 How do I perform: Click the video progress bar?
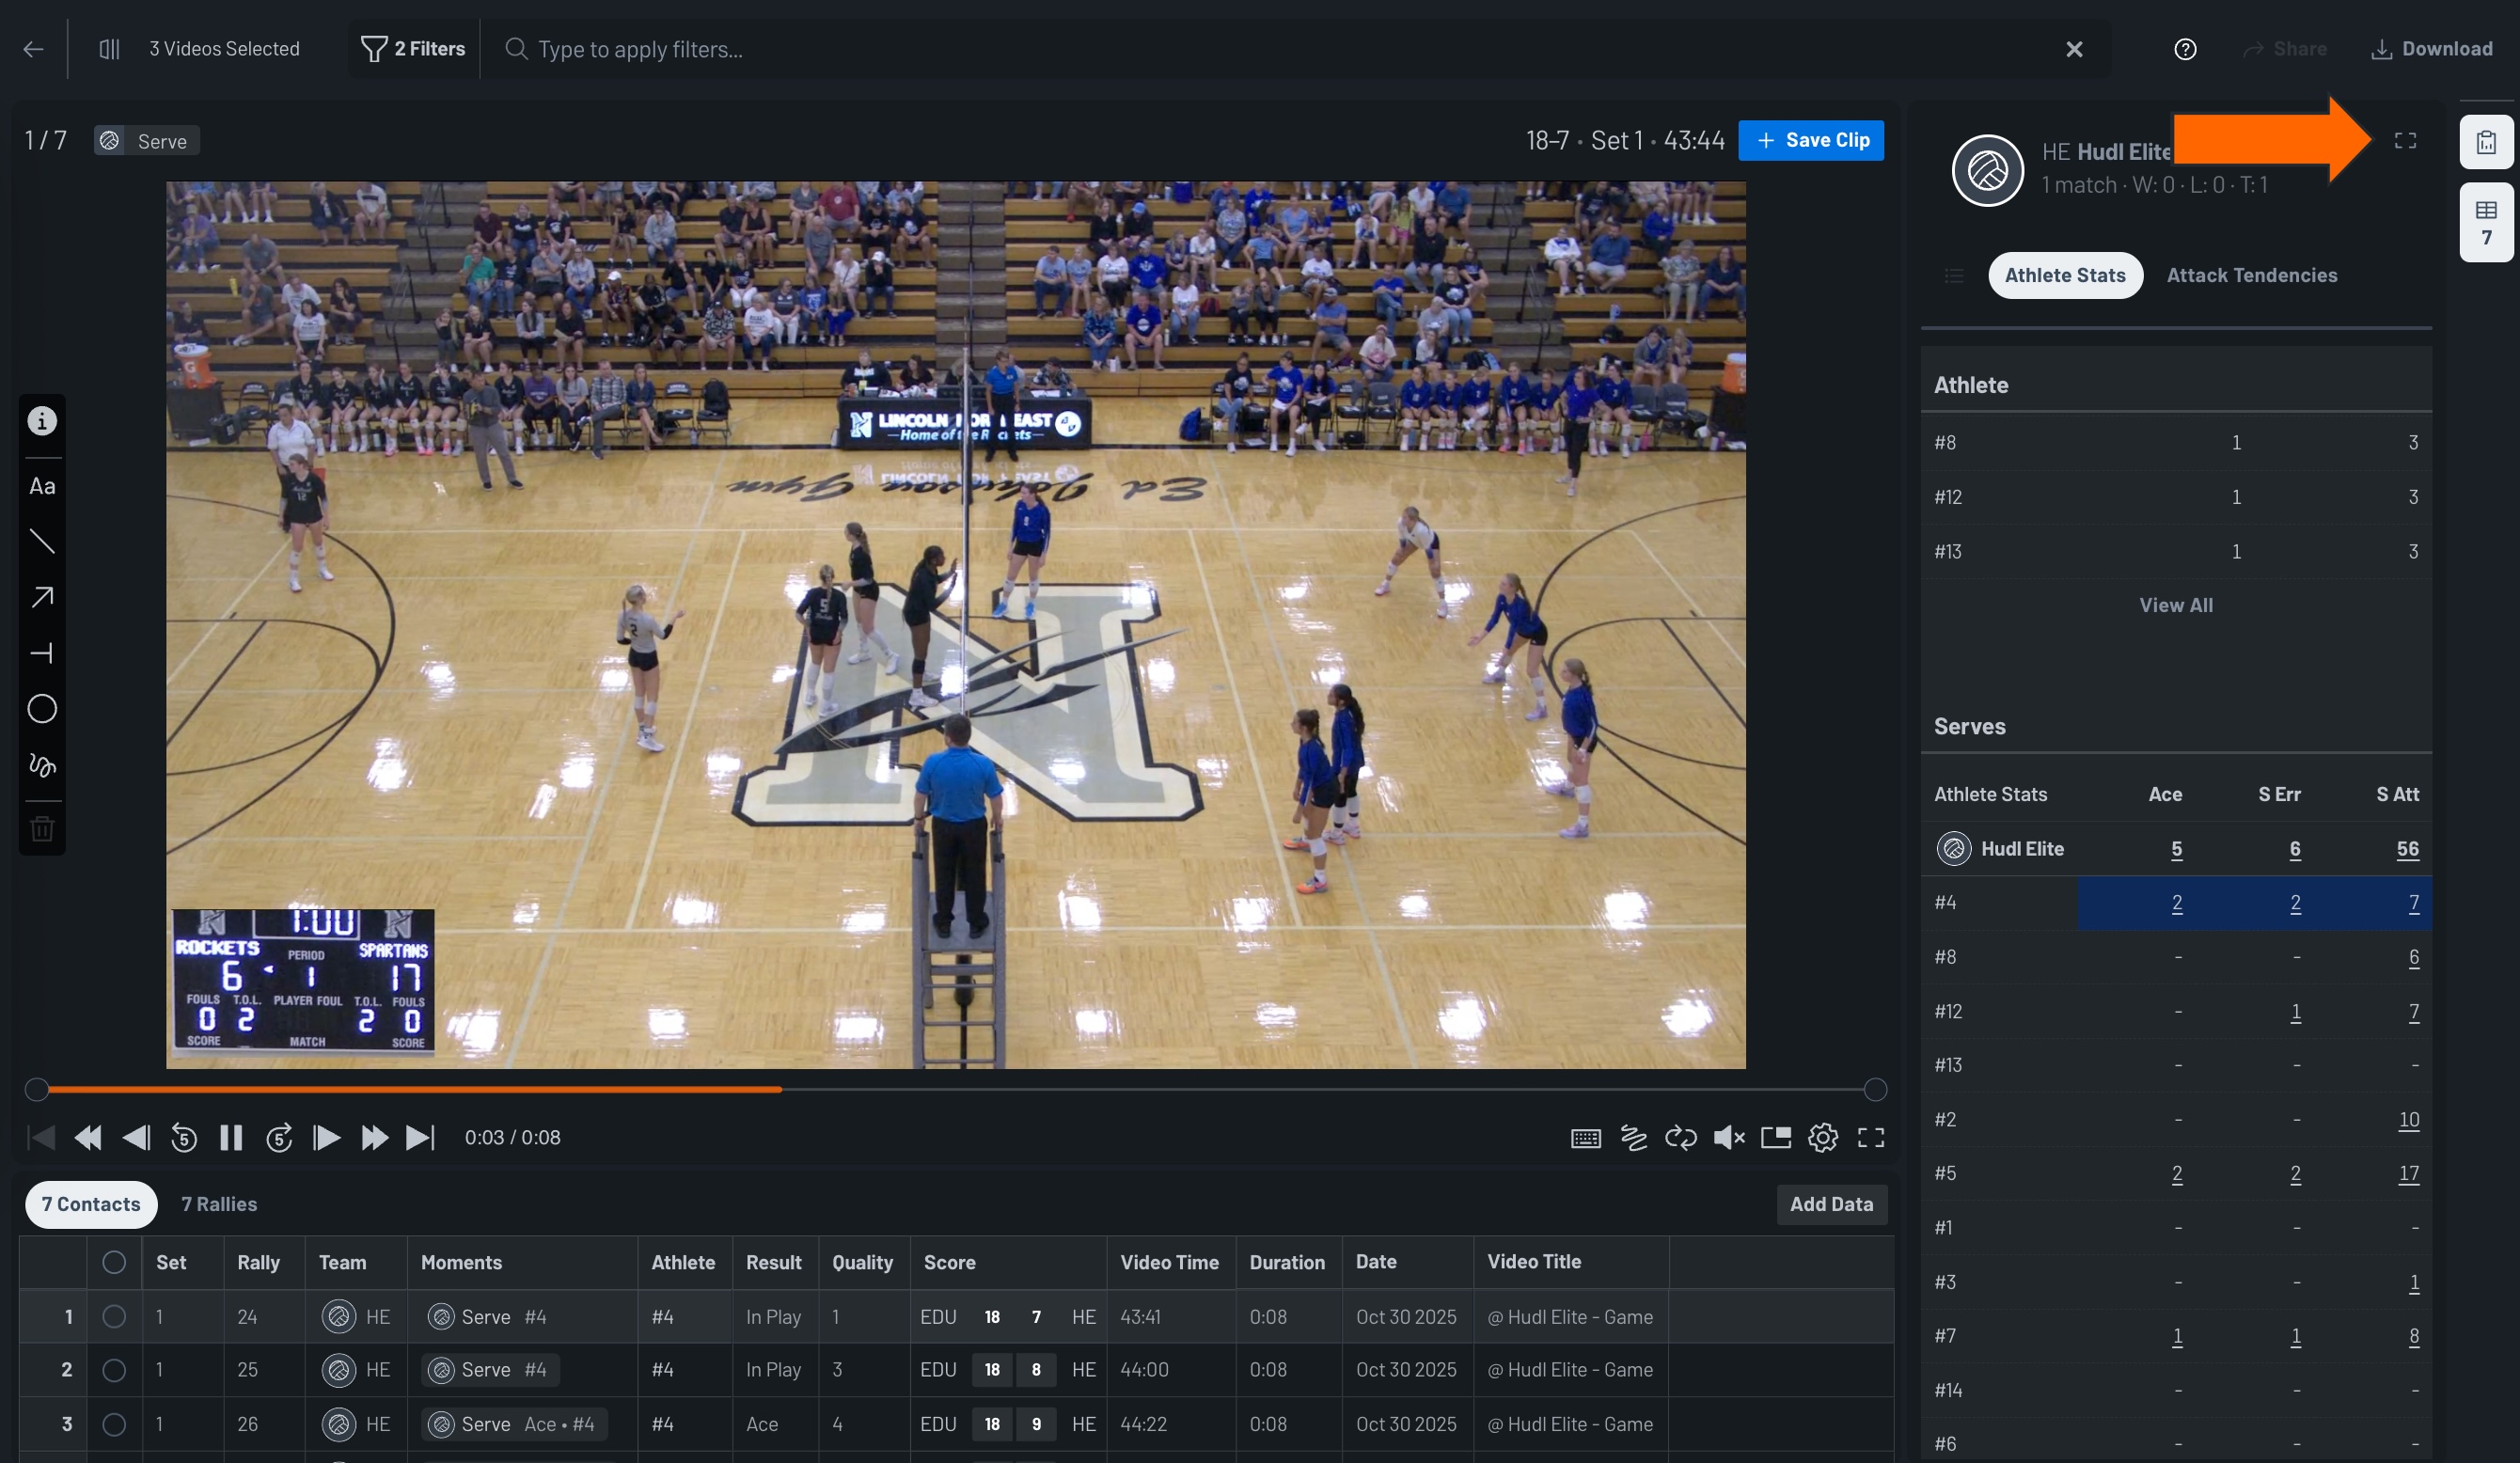955,1090
